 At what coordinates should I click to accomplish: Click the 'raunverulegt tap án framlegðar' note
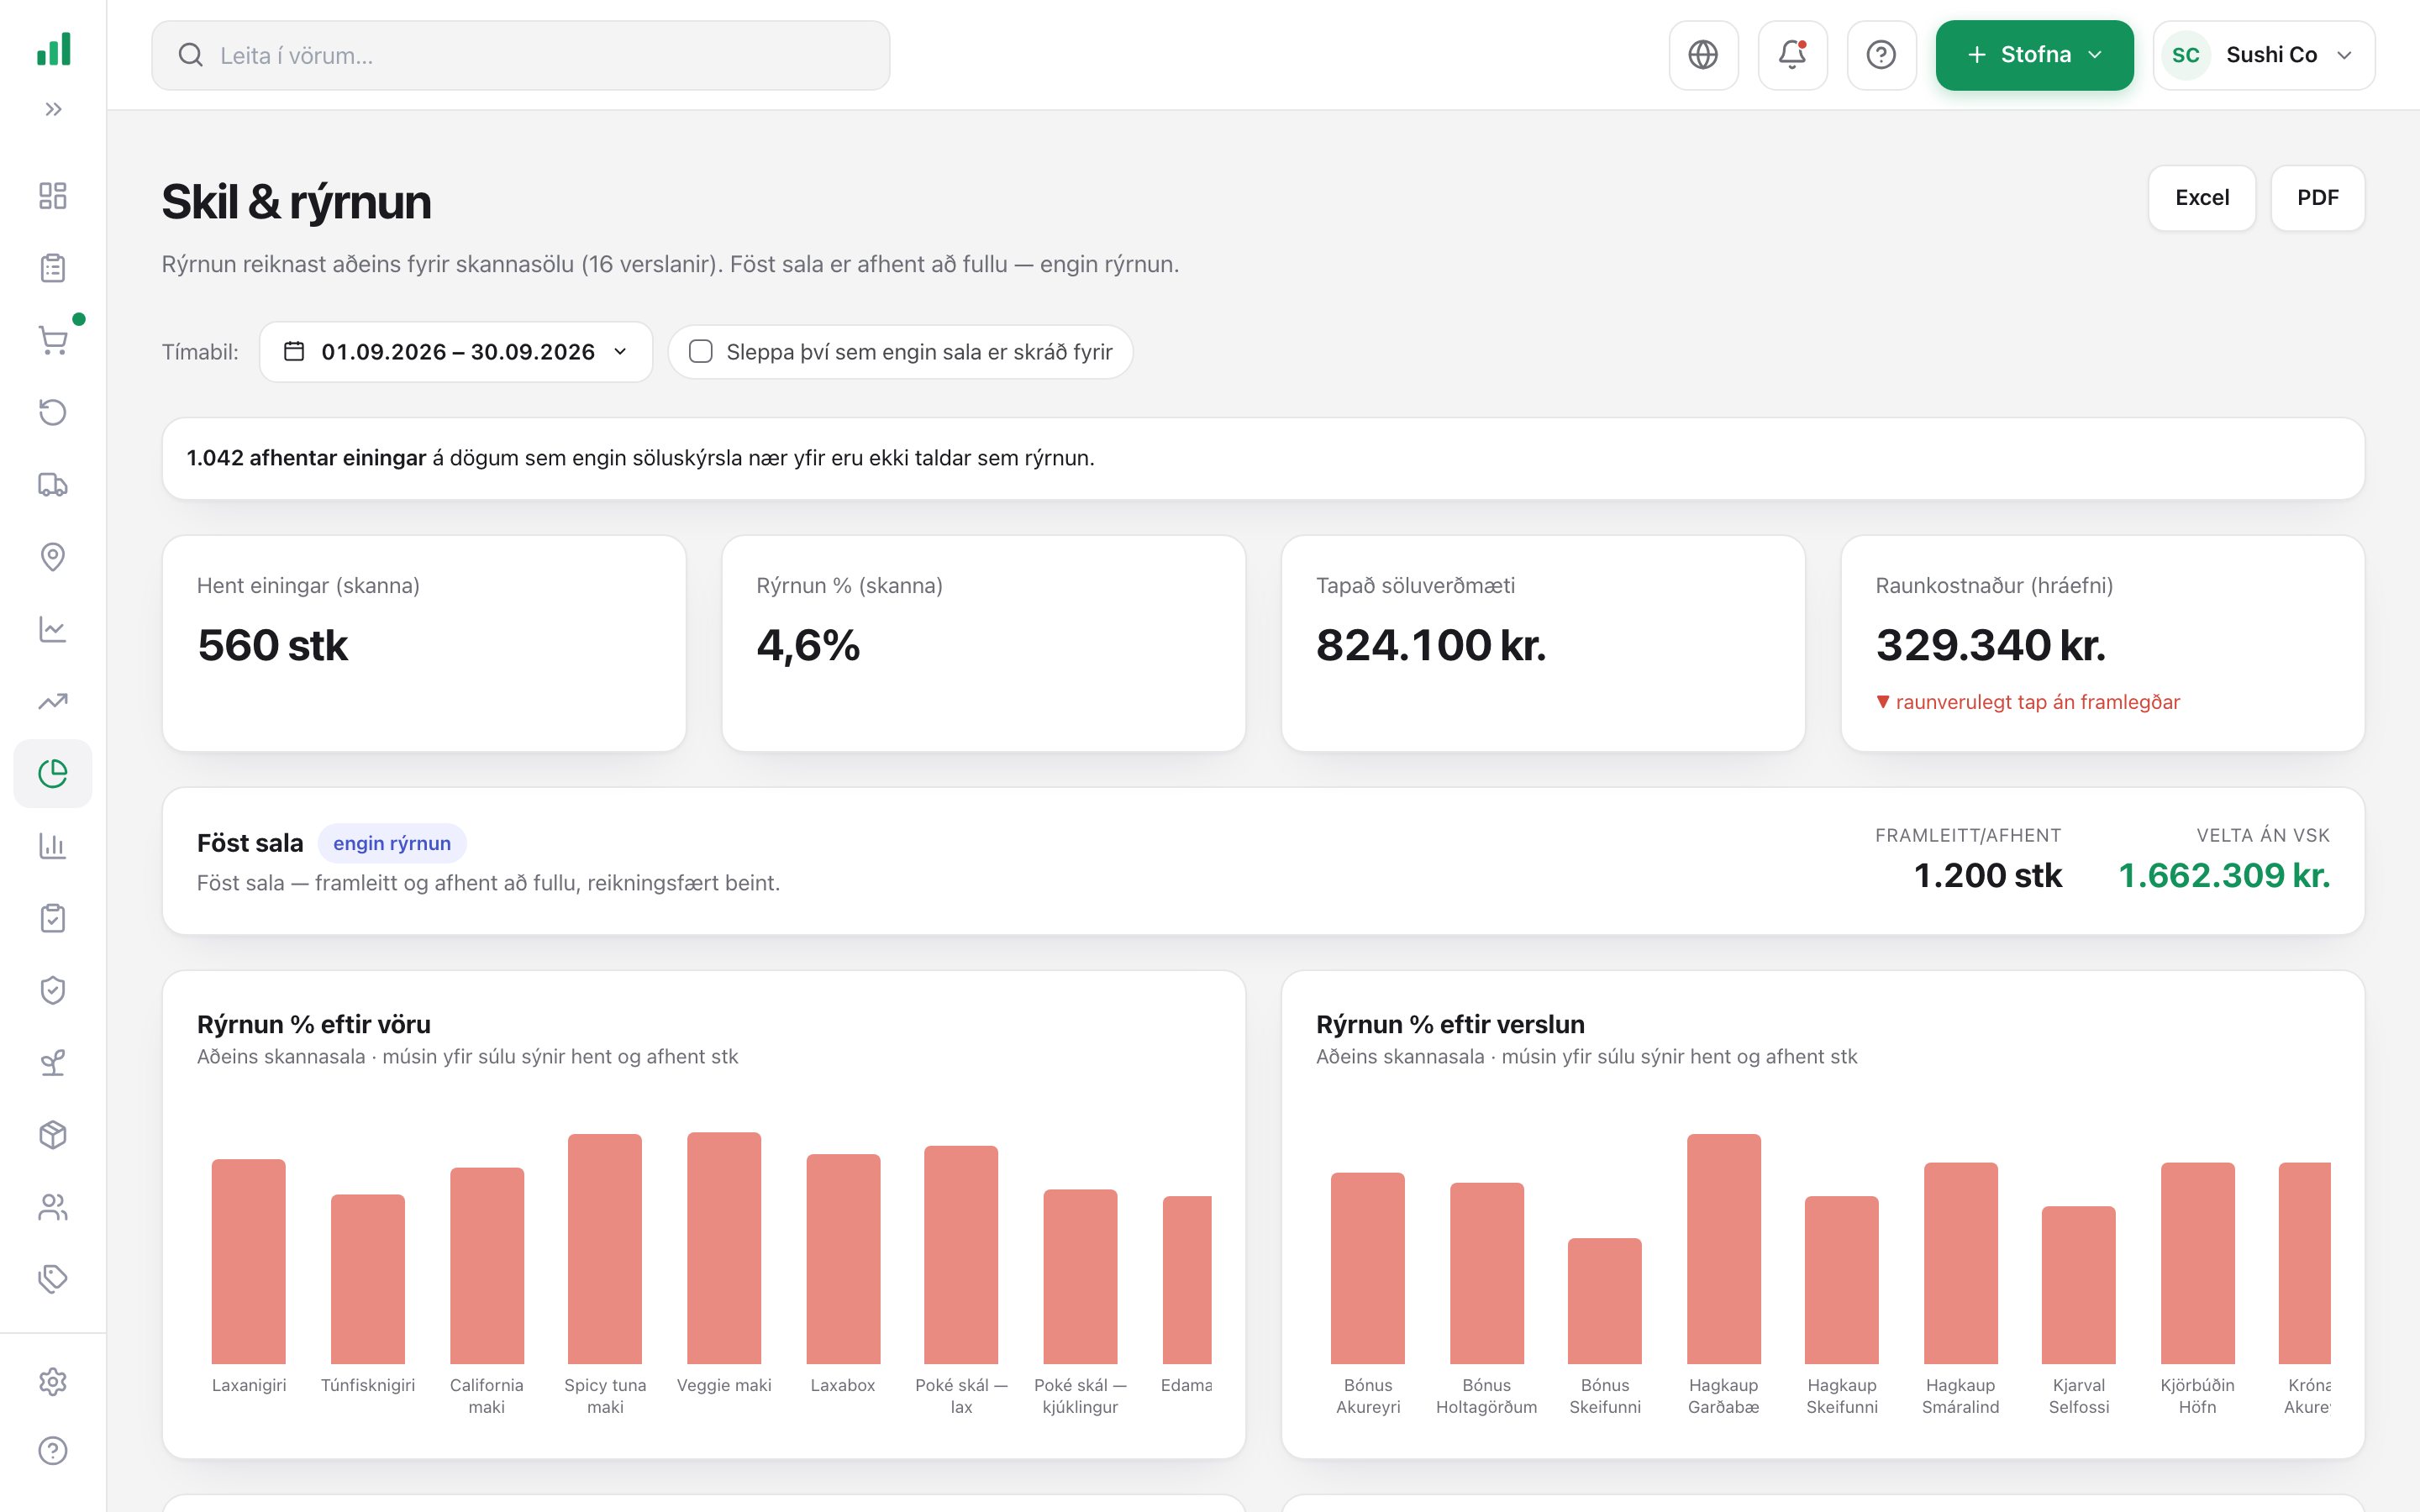click(2028, 702)
